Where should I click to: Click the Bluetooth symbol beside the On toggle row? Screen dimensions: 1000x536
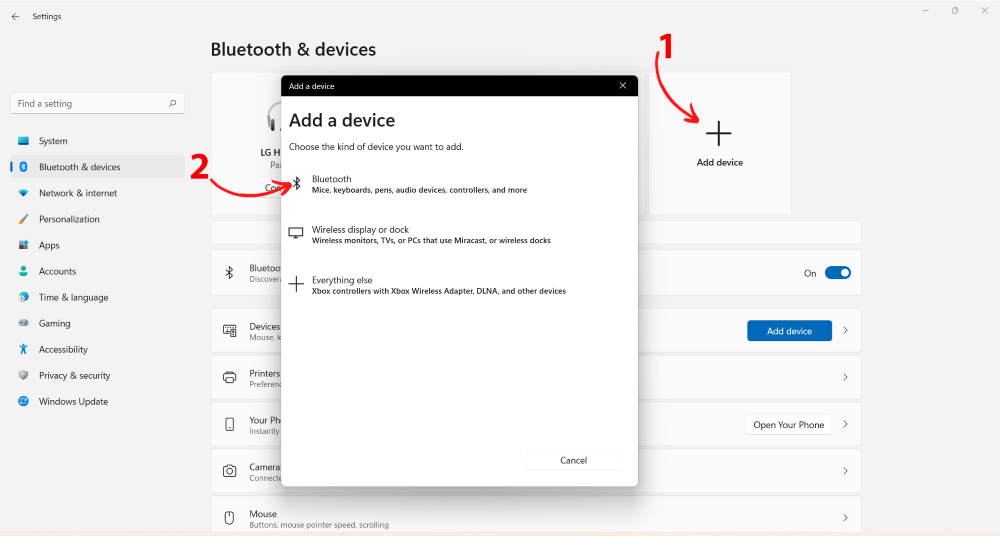230,273
